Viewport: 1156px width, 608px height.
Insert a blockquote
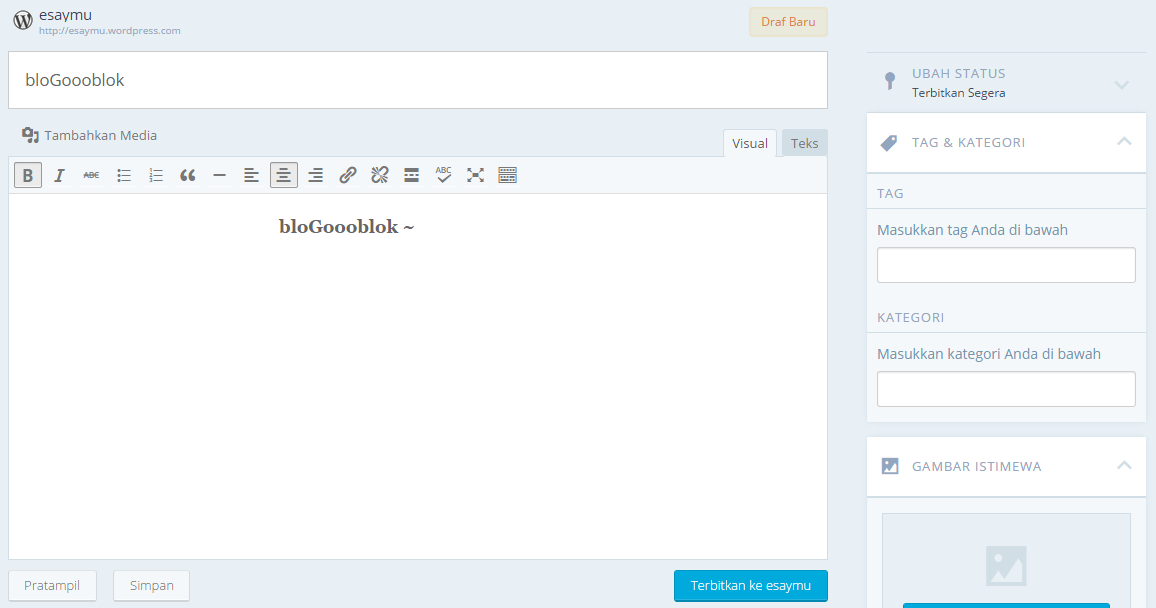pyautogui.click(x=187, y=175)
